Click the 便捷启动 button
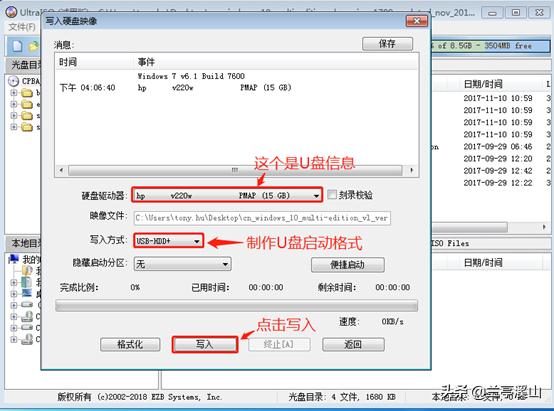554x411 pixels. (x=348, y=265)
